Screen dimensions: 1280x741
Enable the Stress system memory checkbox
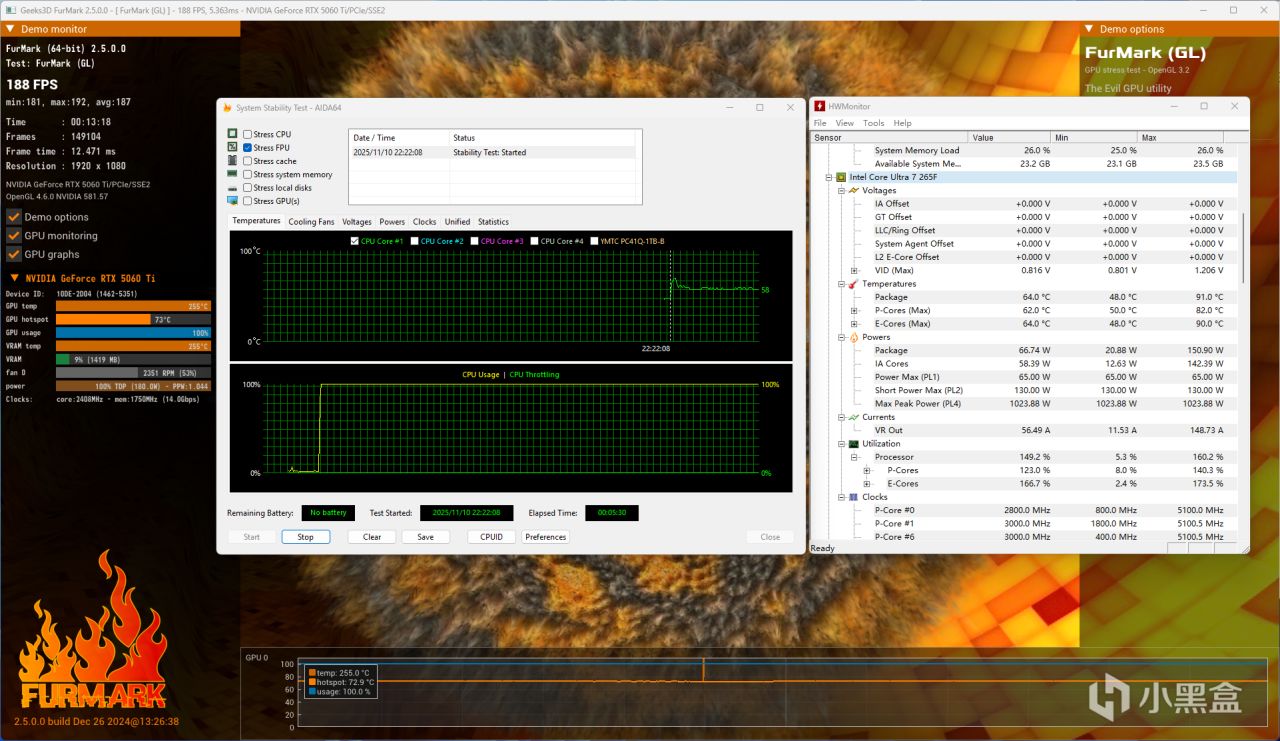point(247,174)
